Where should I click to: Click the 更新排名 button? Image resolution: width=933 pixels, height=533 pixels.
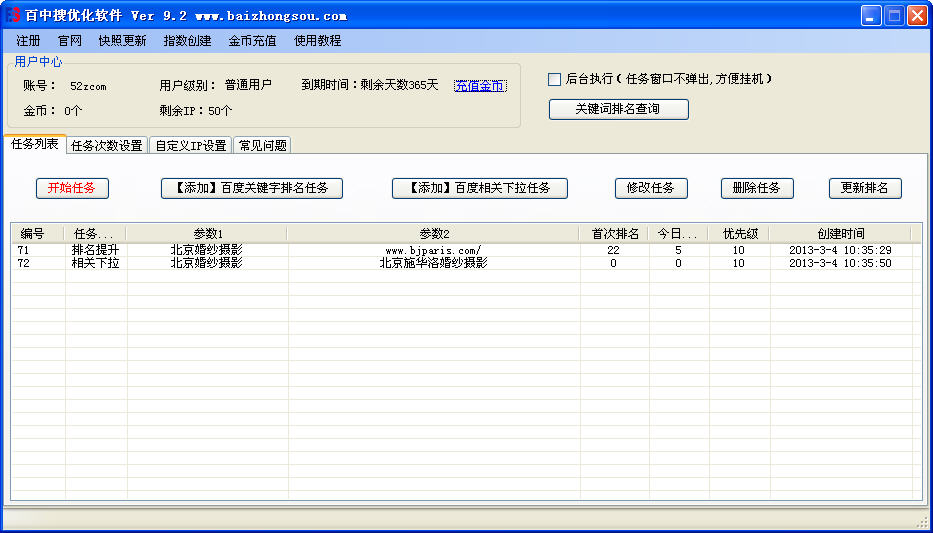pos(865,188)
